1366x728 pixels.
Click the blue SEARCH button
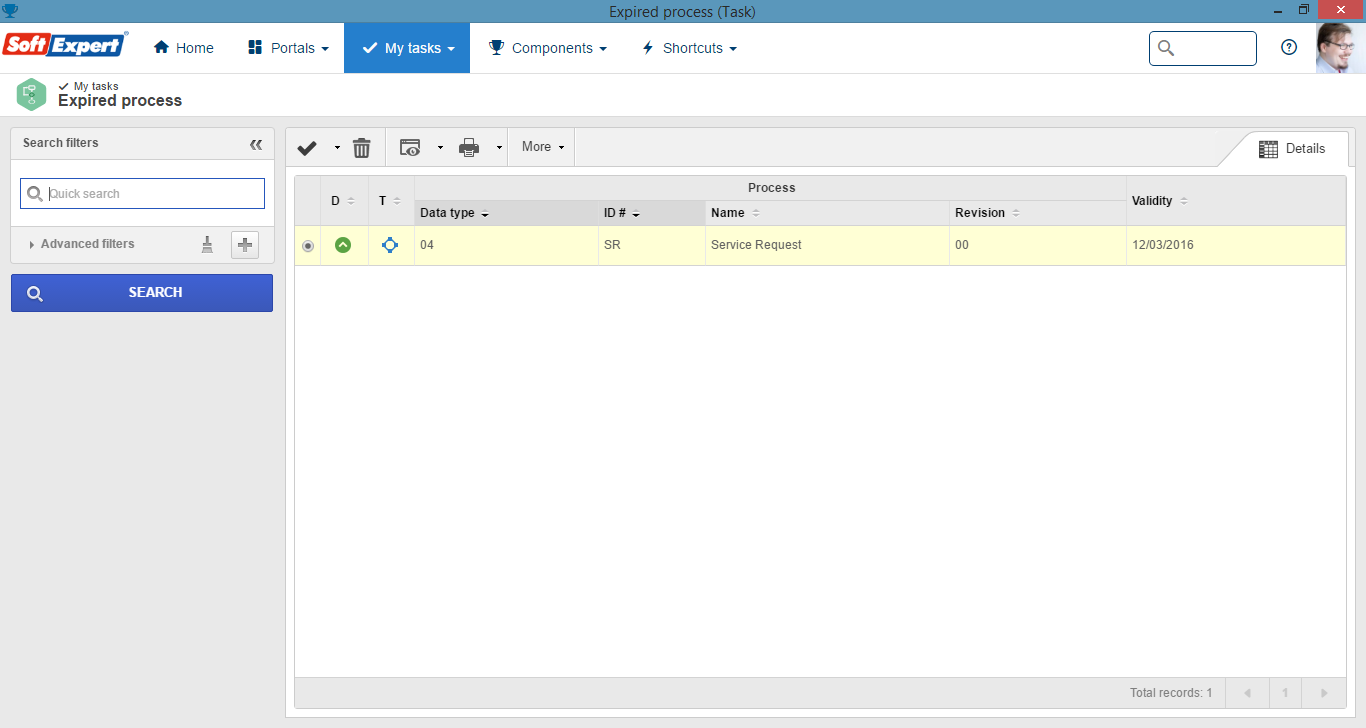[142, 293]
